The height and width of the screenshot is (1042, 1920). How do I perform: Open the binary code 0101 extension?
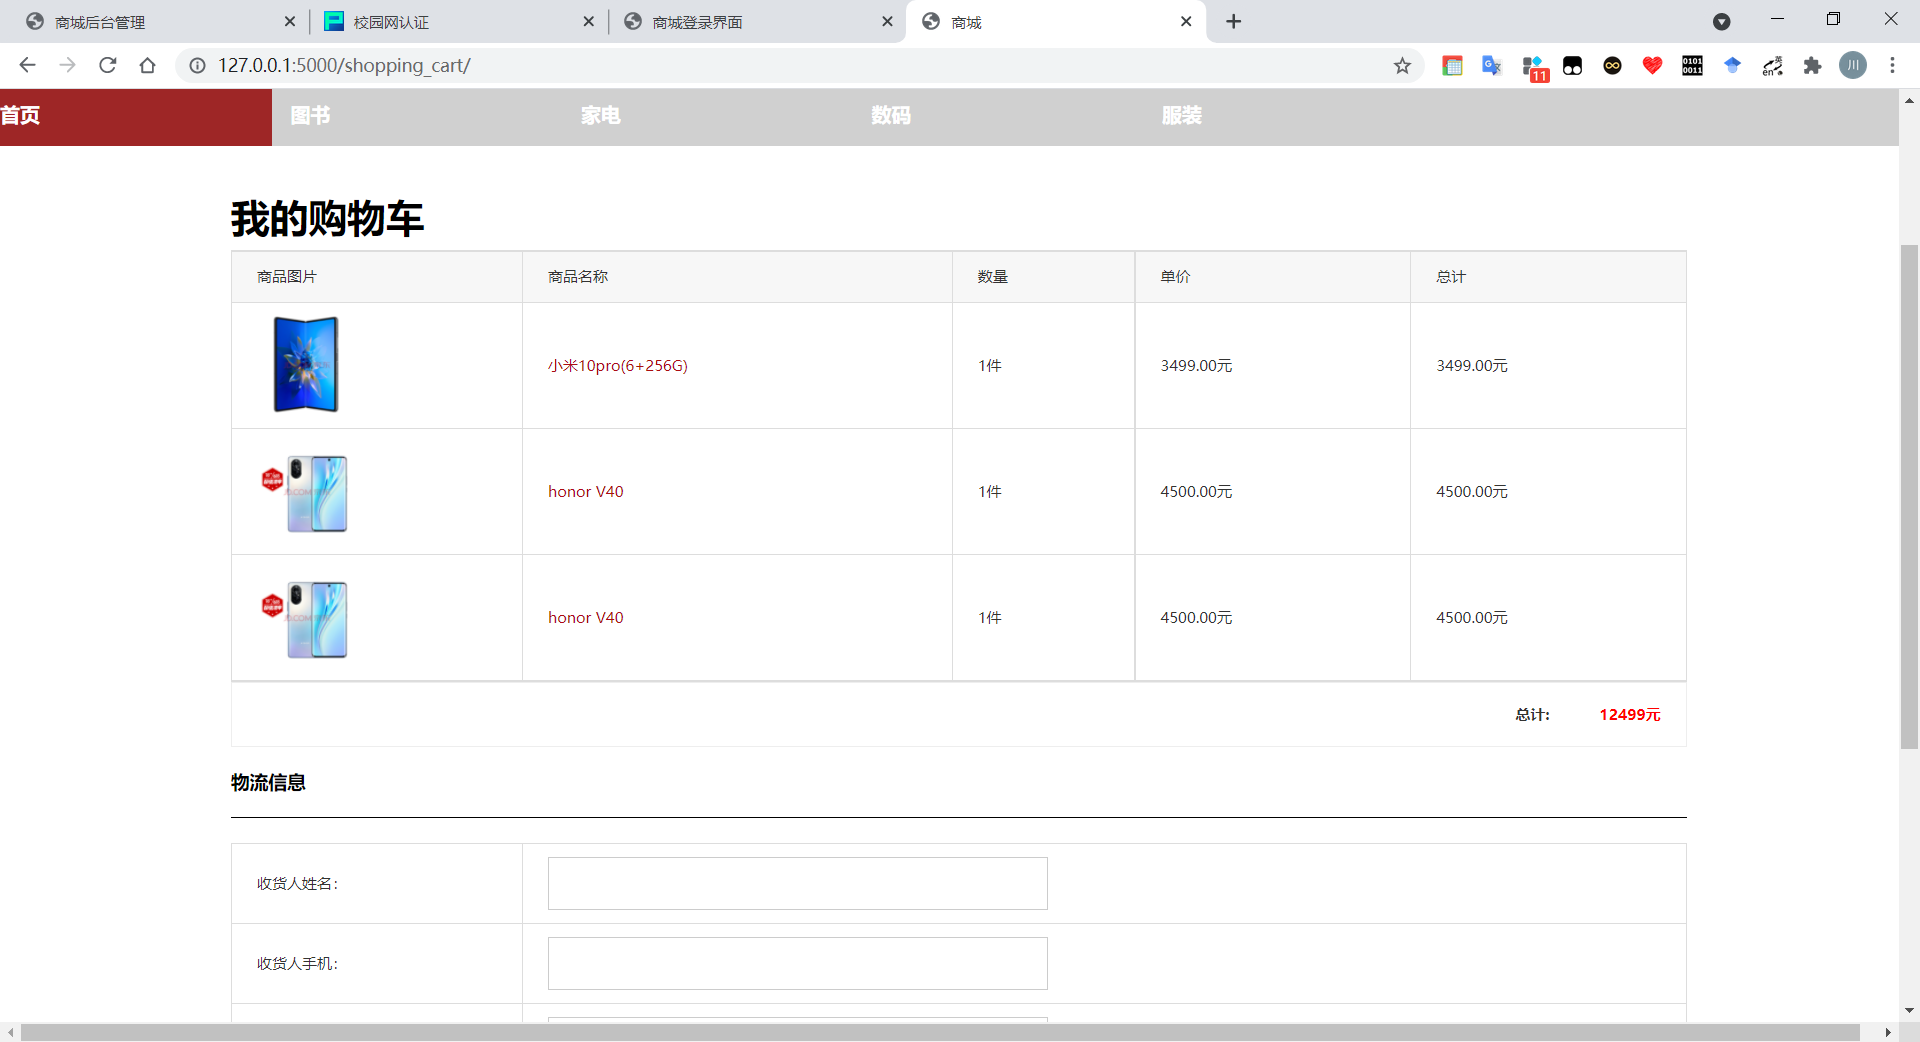pyautogui.click(x=1692, y=65)
